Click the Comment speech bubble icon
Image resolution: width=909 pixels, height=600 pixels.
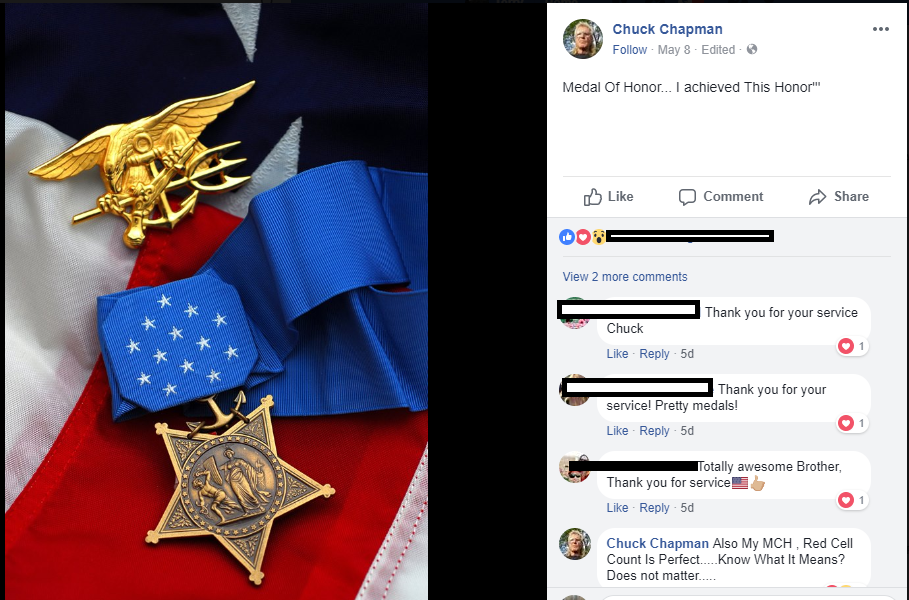[x=687, y=197]
